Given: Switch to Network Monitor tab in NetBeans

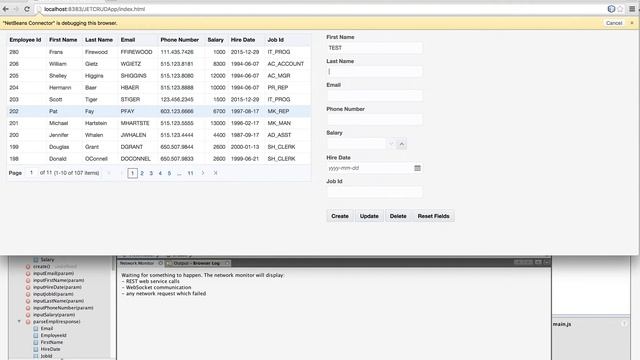Looking at the screenshot, I should tap(137, 263).
